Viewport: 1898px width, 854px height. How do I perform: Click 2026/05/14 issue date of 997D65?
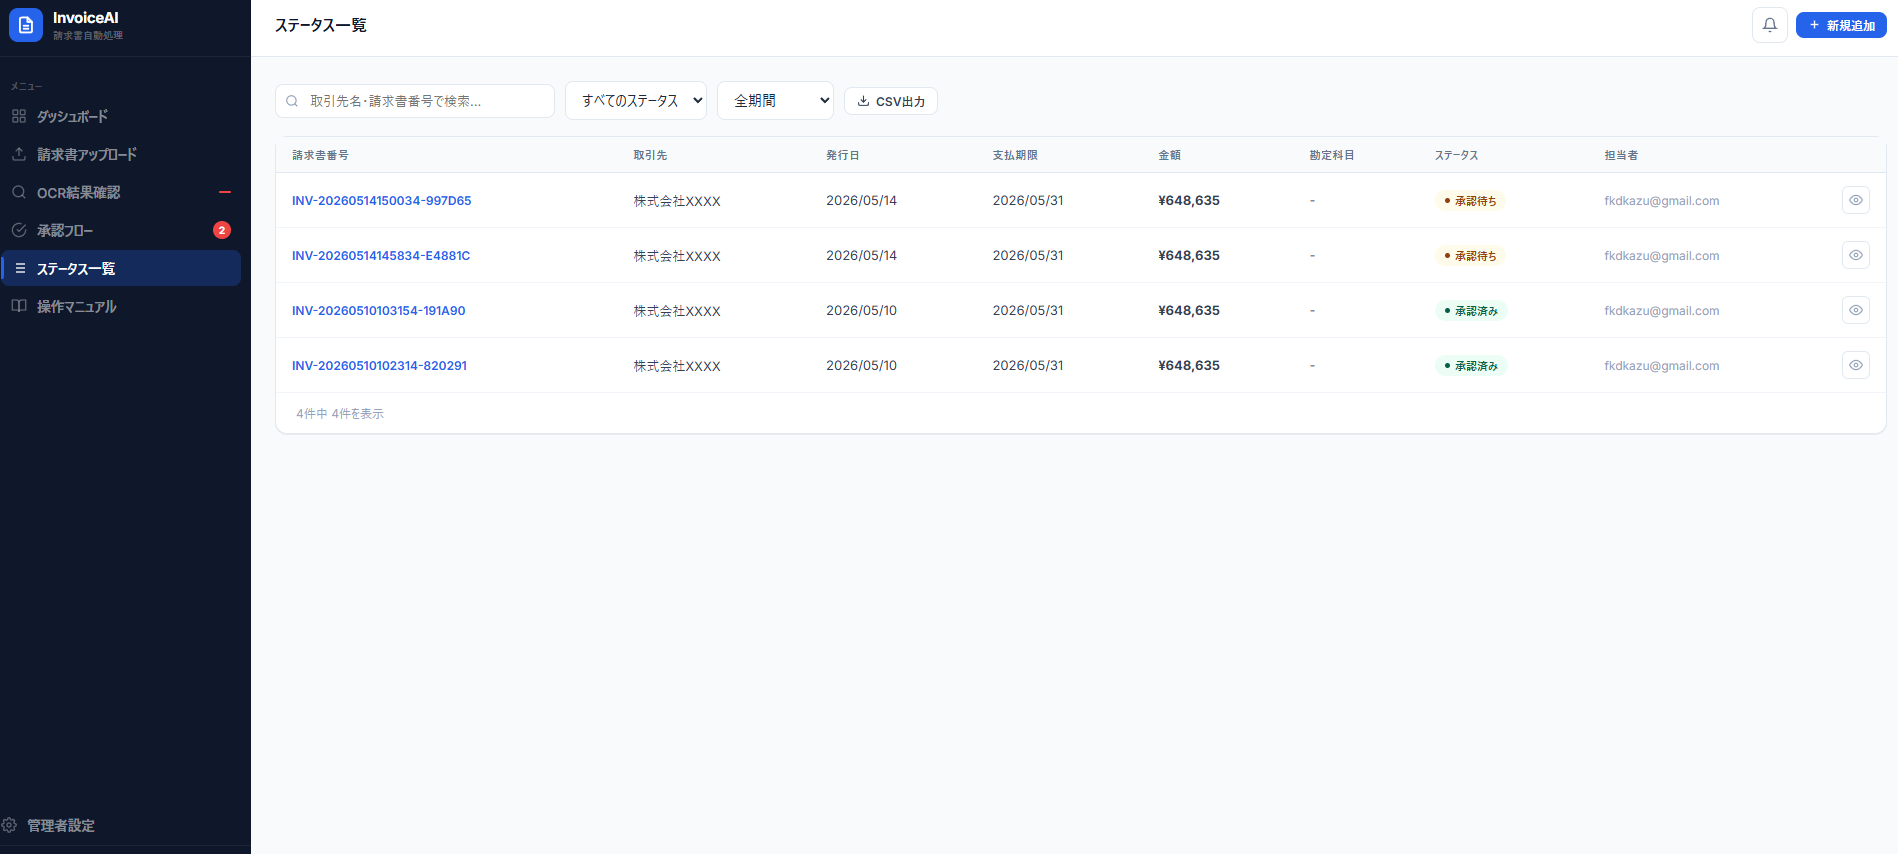tap(861, 200)
